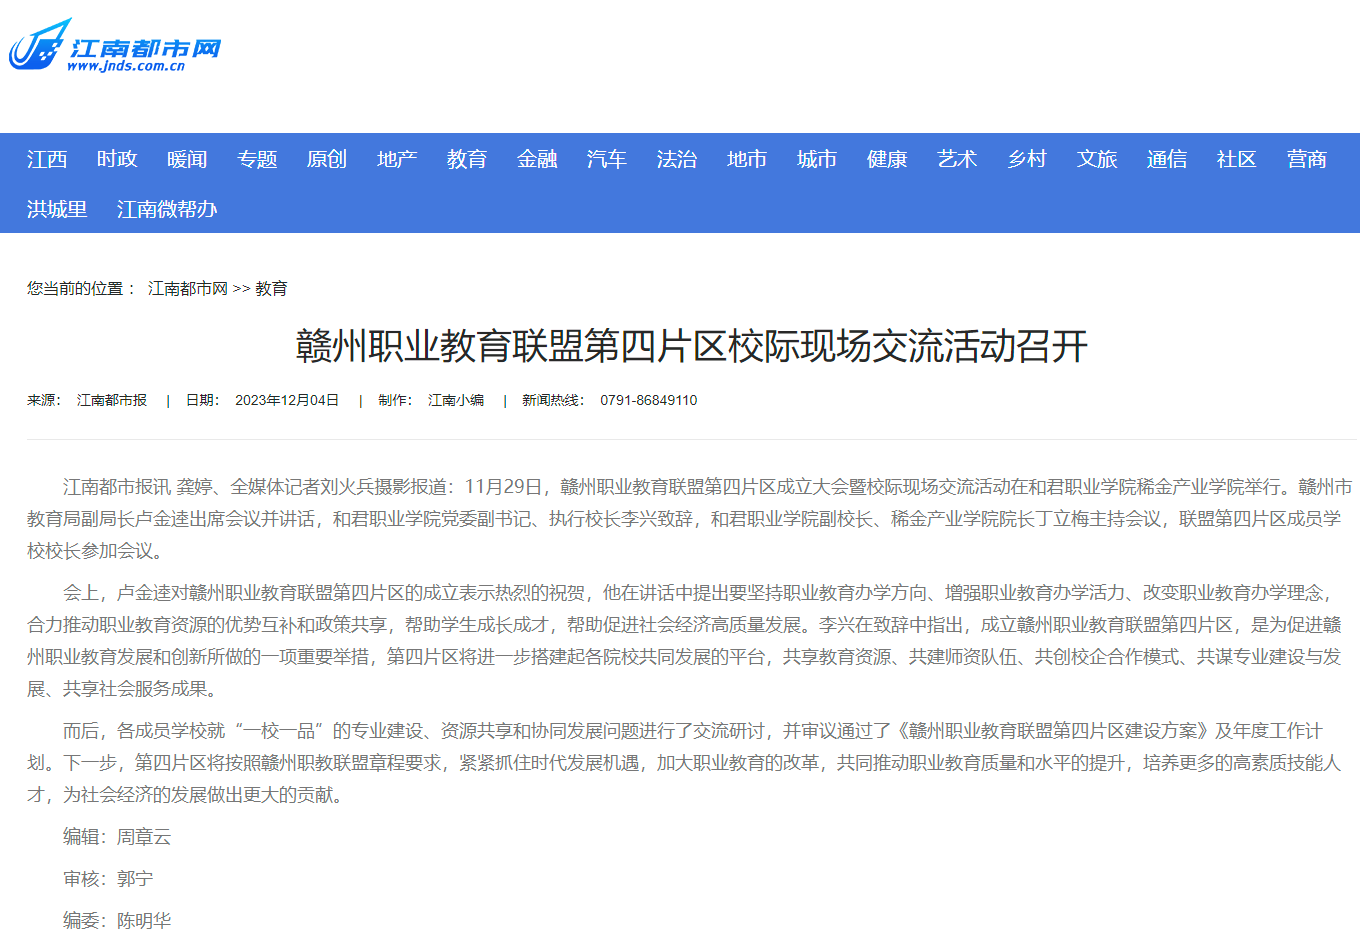Click the 洪城里 navigation link
1360x952 pixels.
click(x=57, y=209)
